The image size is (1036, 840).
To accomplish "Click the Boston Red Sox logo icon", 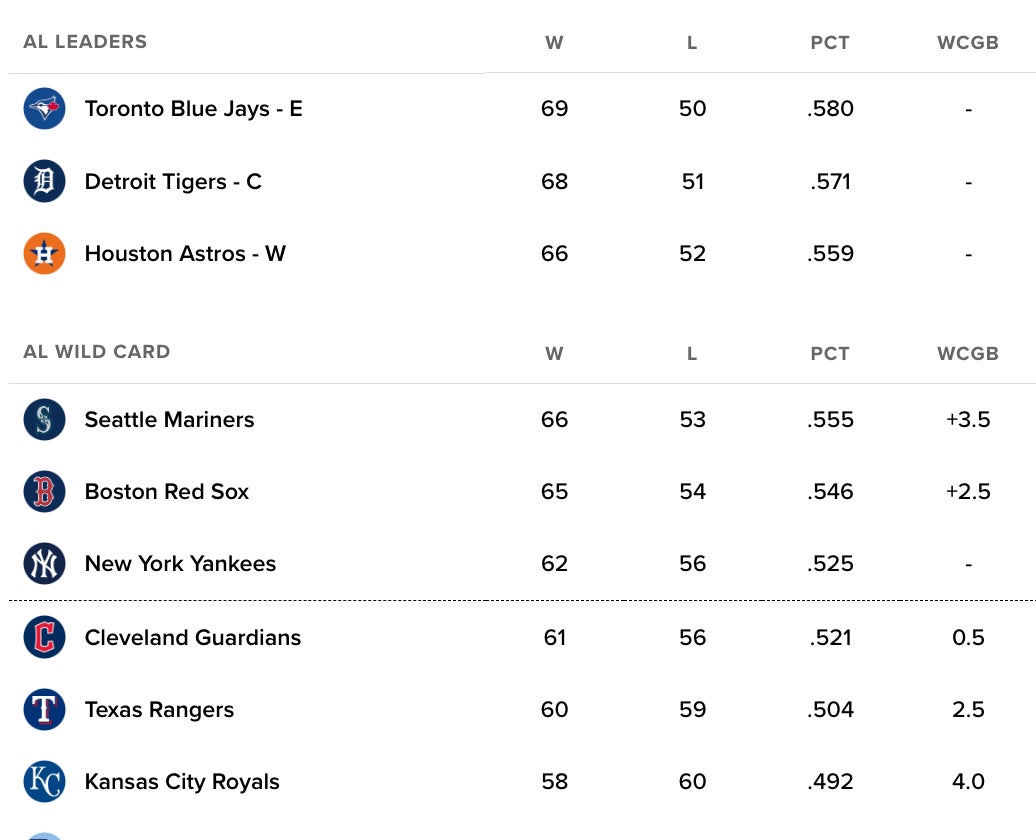I will pos(44,491).
